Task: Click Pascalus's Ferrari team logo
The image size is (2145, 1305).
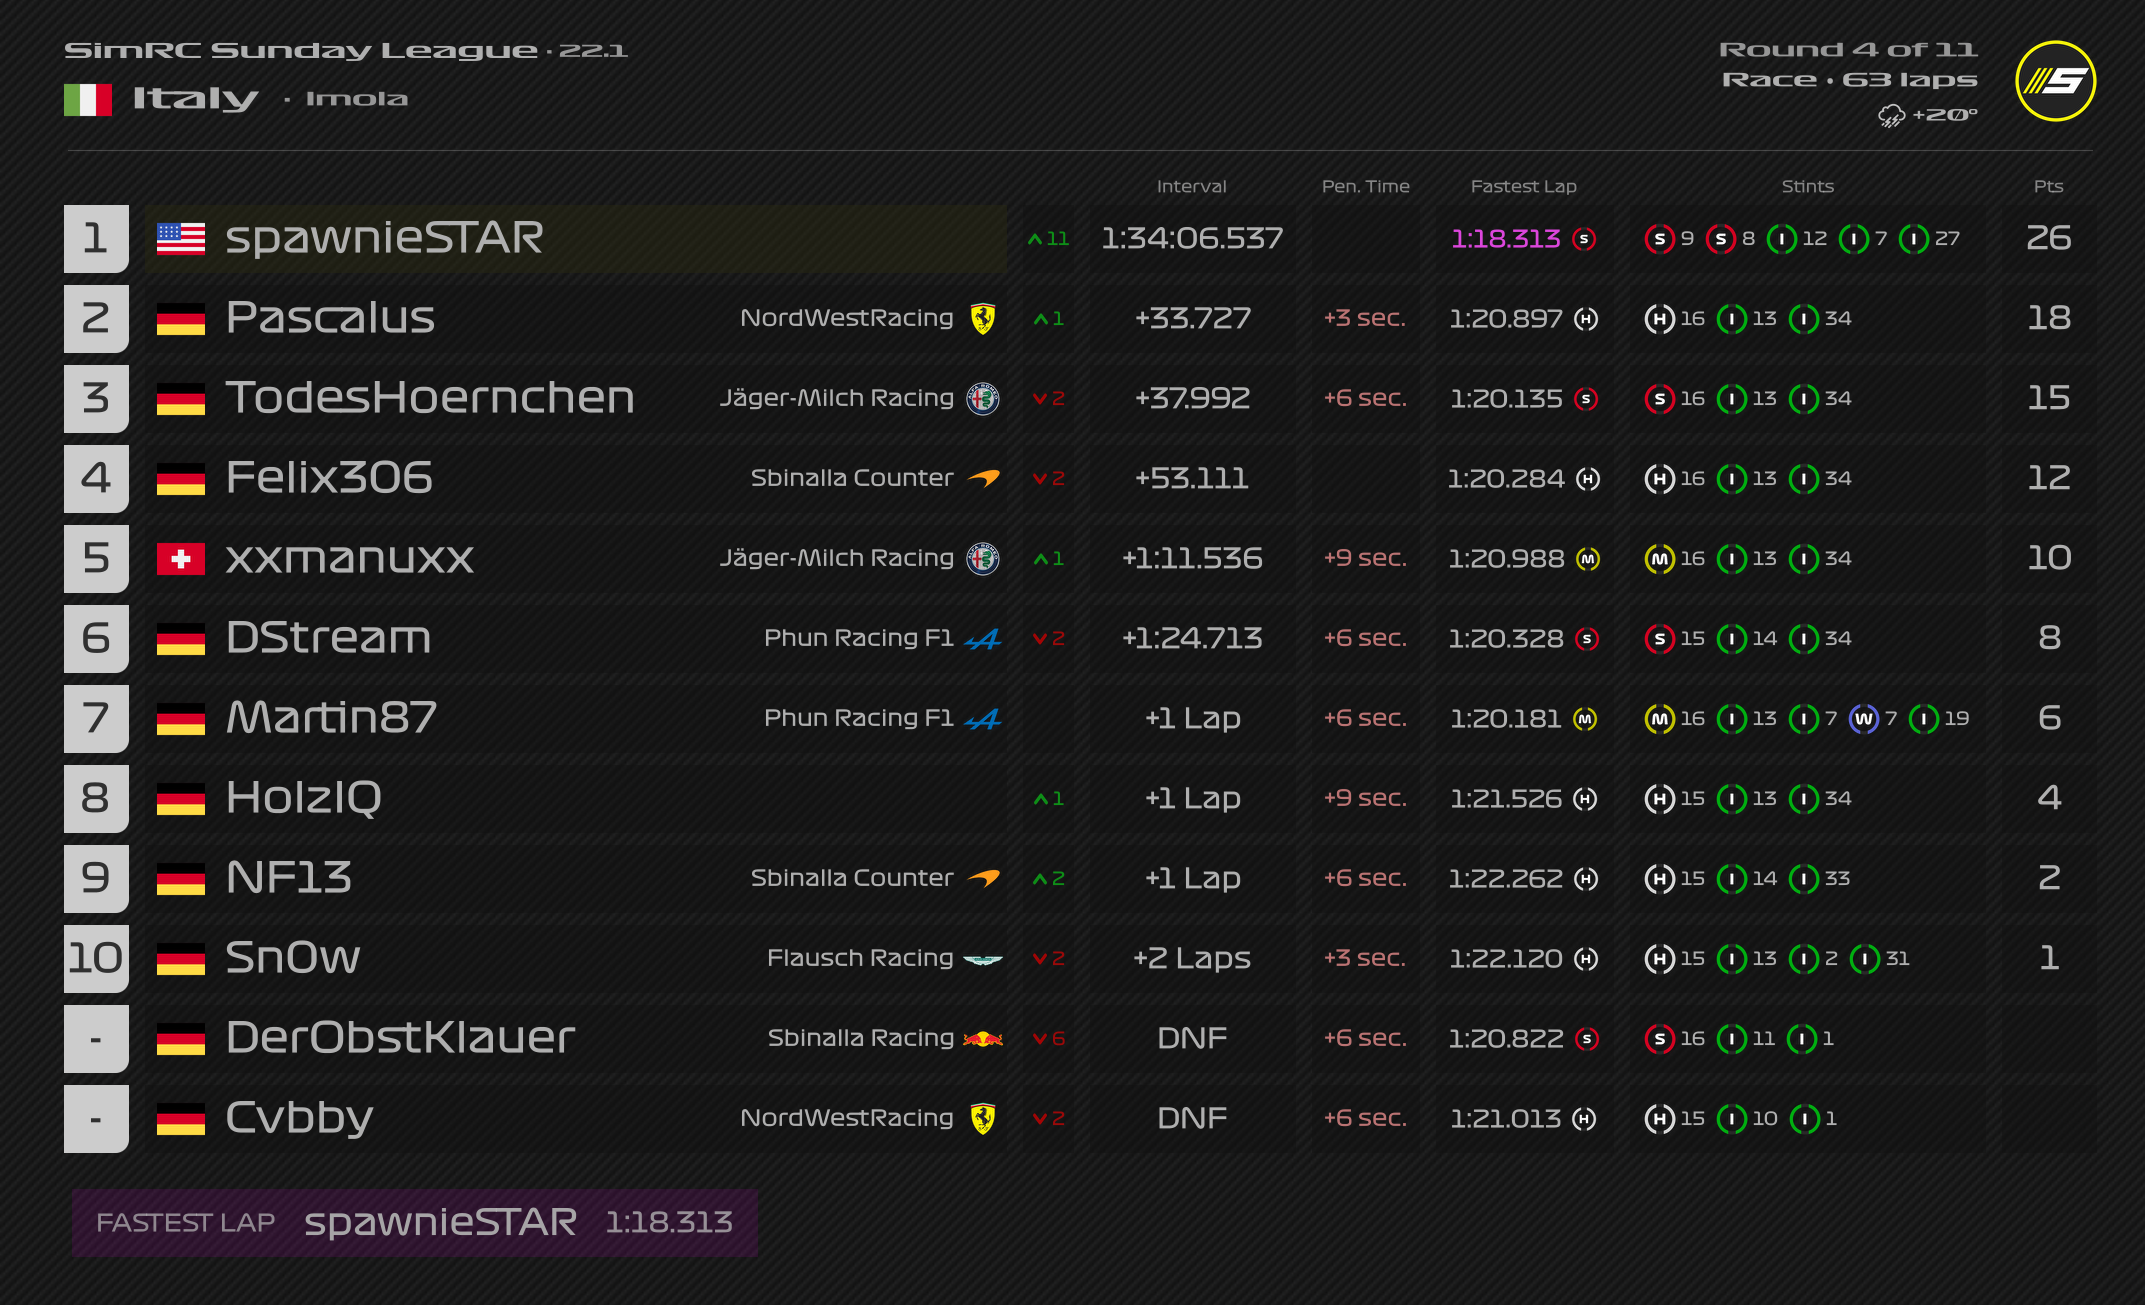Action: 983,319
